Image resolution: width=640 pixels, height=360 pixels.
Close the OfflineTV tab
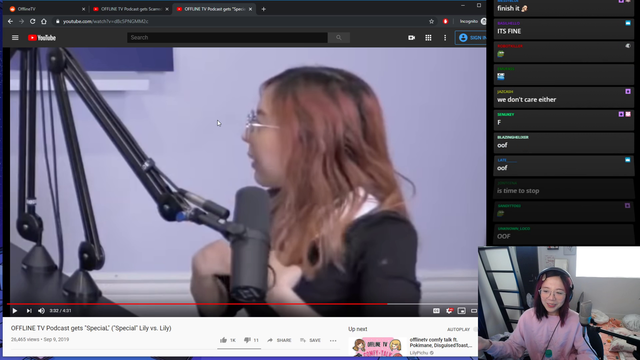(83, 9)
